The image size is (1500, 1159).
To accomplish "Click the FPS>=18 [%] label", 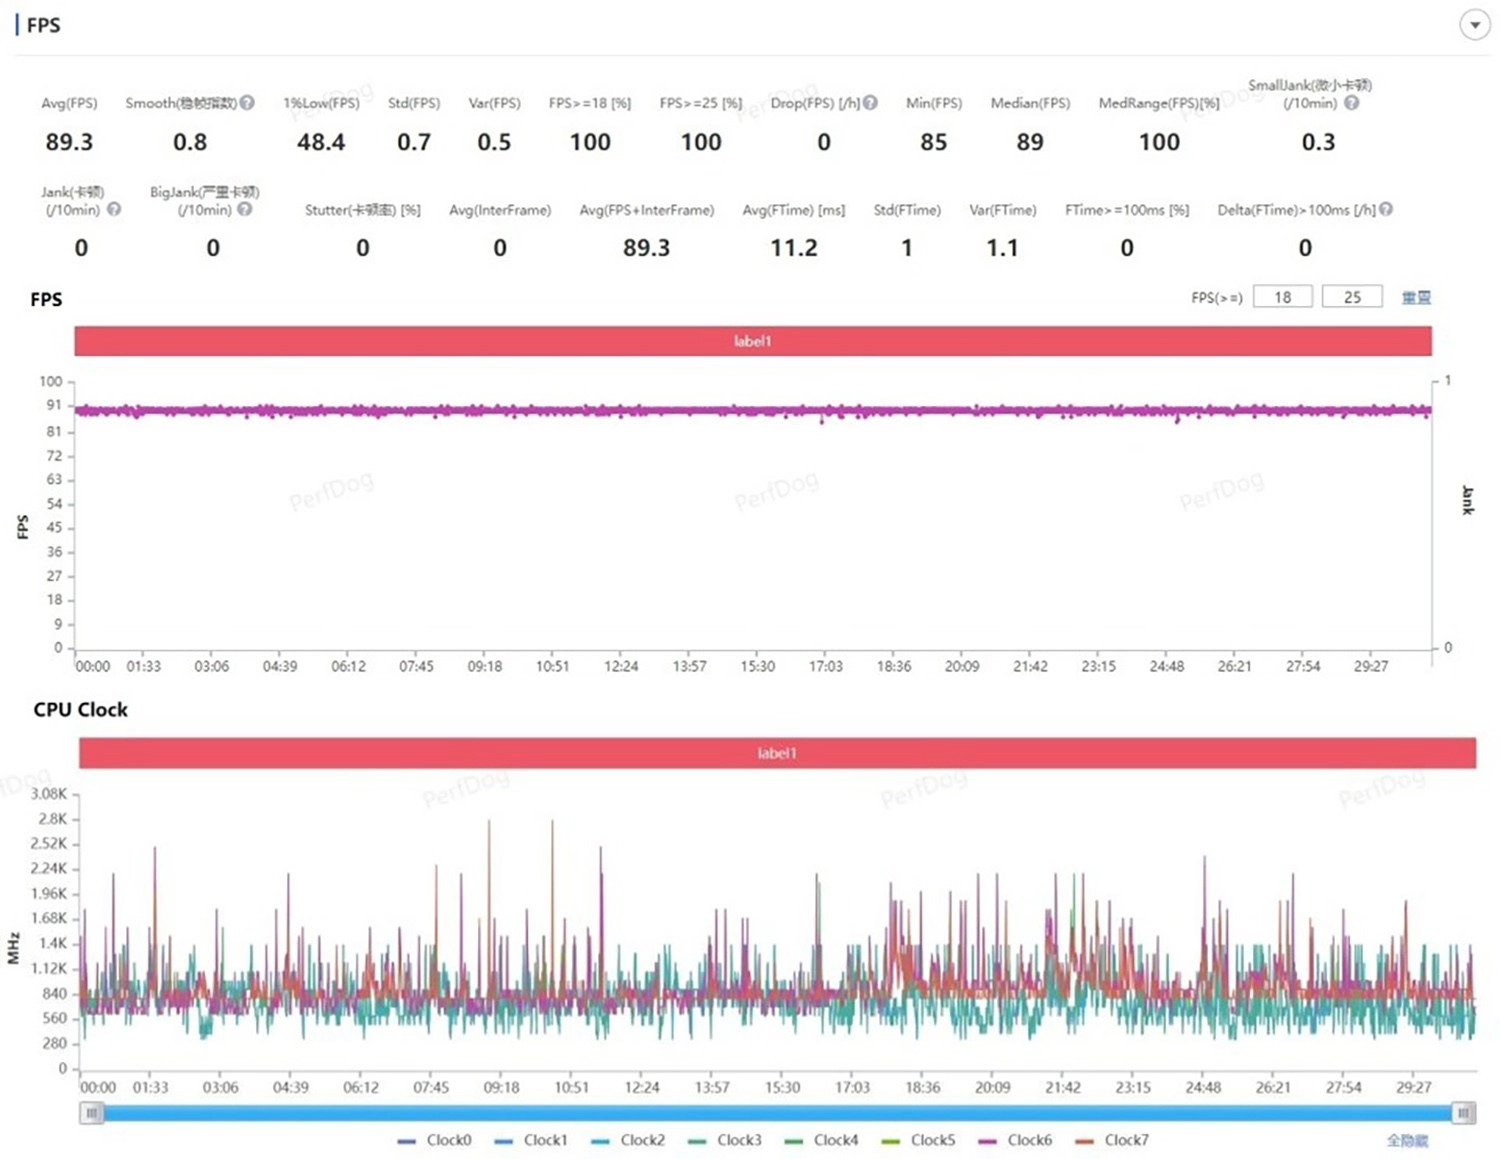I will (x=590, y=103).
